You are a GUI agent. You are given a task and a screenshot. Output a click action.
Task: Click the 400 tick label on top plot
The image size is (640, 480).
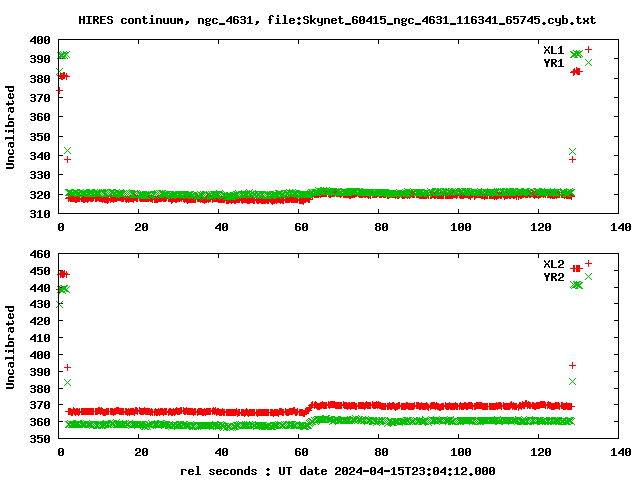tap(40, 40)
